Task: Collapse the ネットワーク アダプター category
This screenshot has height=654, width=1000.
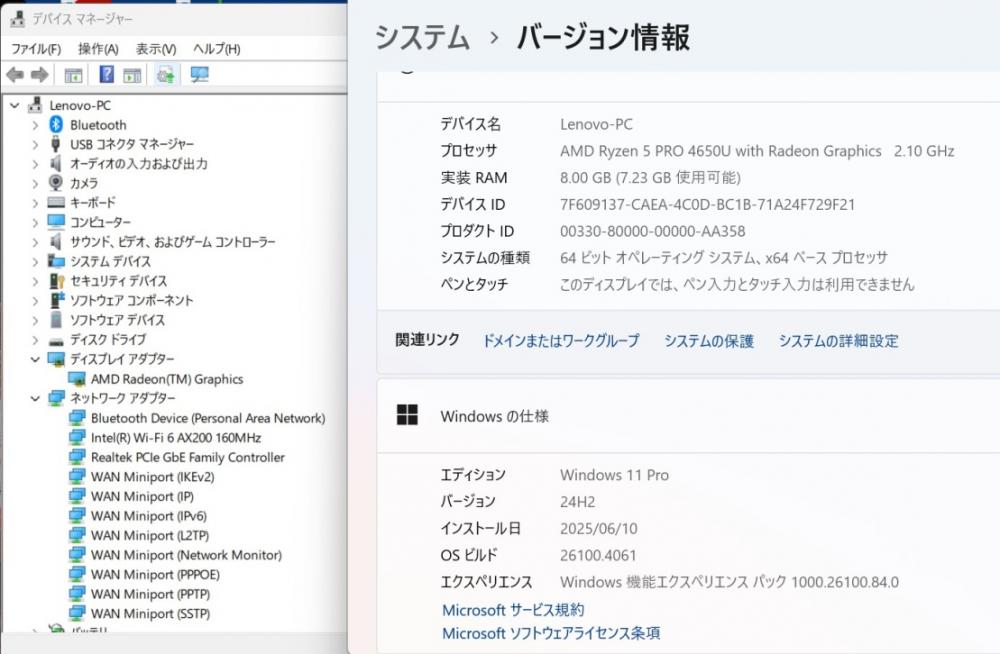Action: tap(36, 398)
